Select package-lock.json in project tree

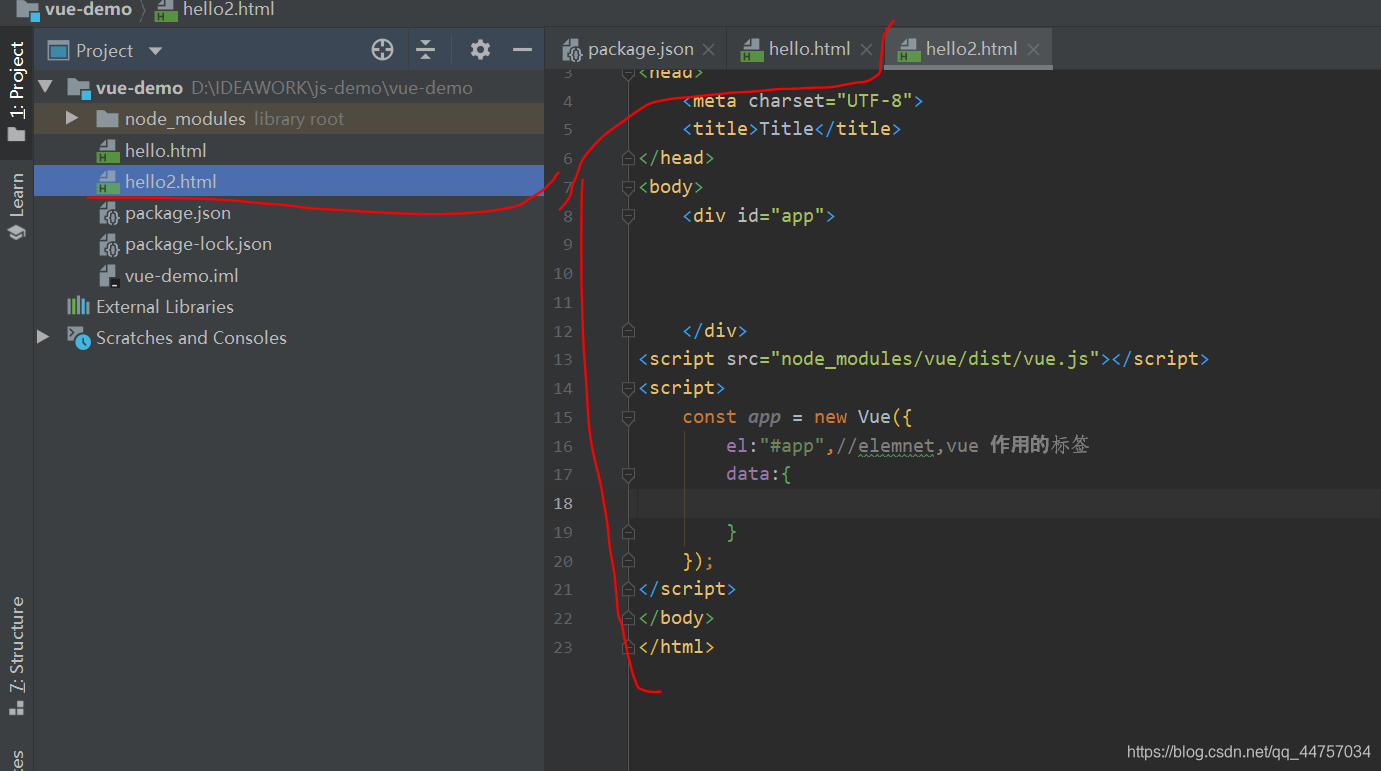(198, 244)
